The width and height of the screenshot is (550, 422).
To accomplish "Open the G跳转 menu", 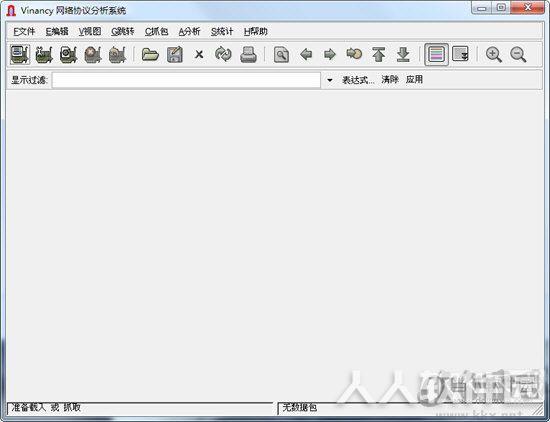I will [x=123, y=32].
